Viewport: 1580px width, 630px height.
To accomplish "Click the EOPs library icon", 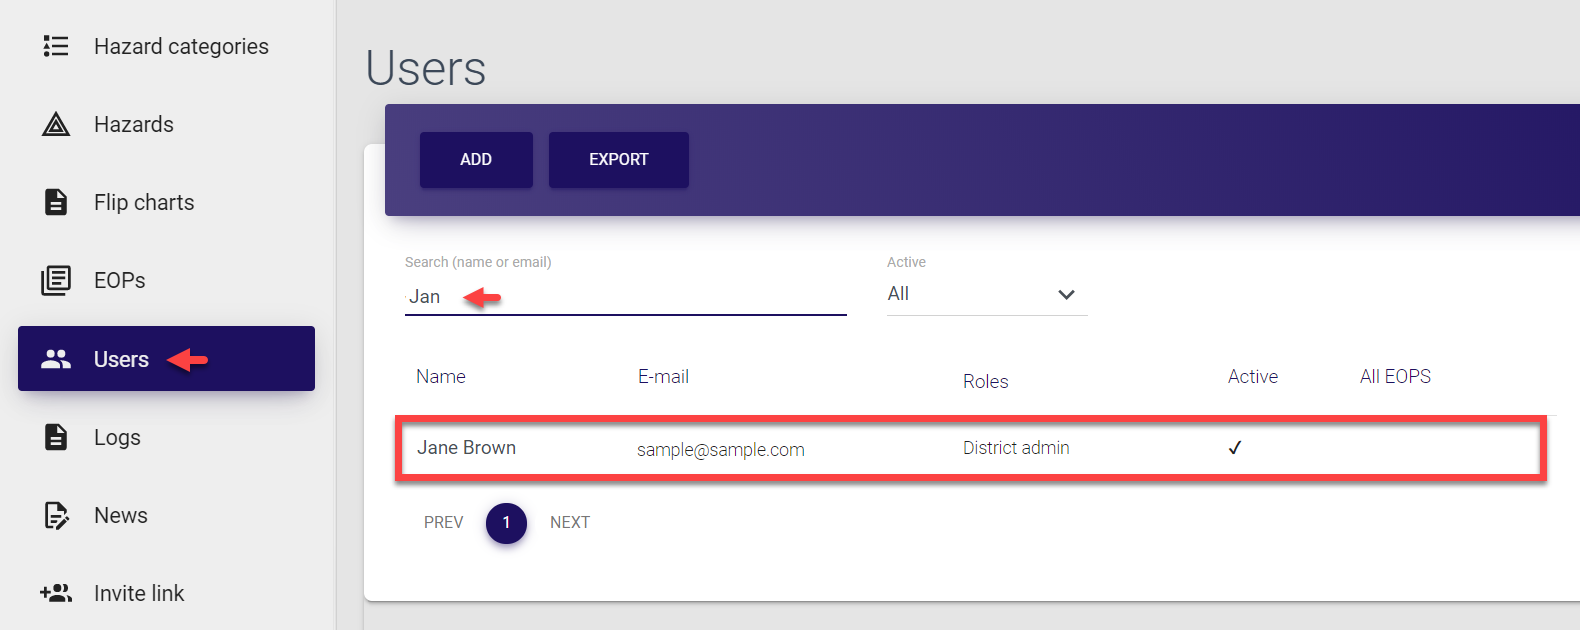I will click(56, 280).
